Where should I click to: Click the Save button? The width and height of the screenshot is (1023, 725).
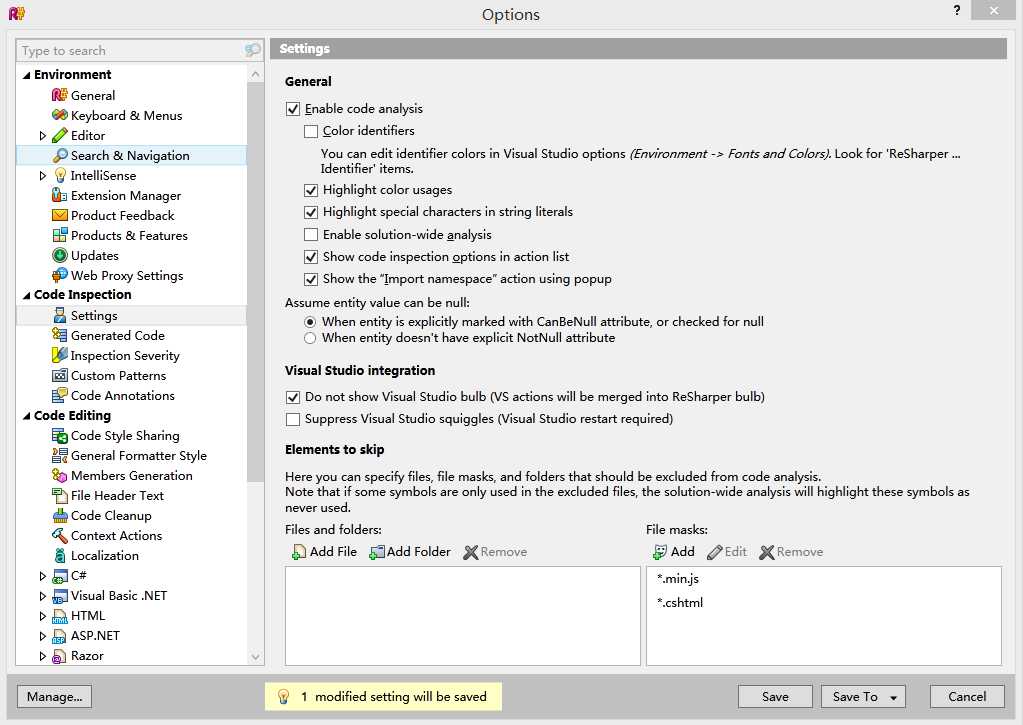[x=775, y=696]
